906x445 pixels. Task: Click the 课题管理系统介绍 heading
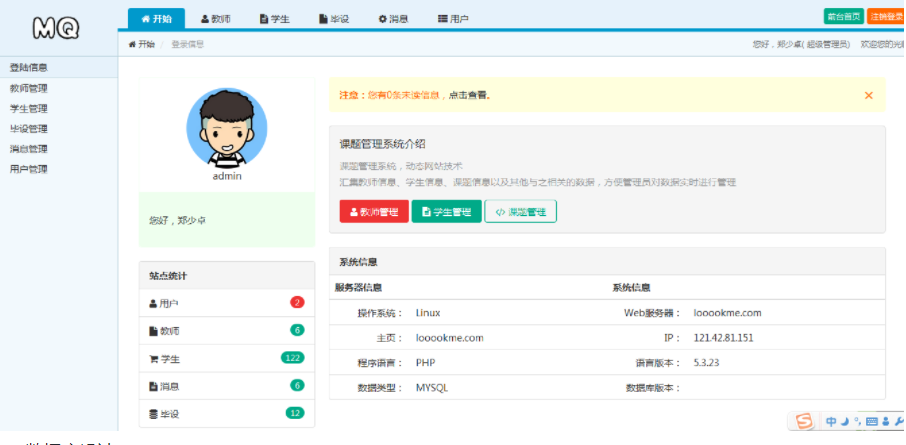click(383, 144)
